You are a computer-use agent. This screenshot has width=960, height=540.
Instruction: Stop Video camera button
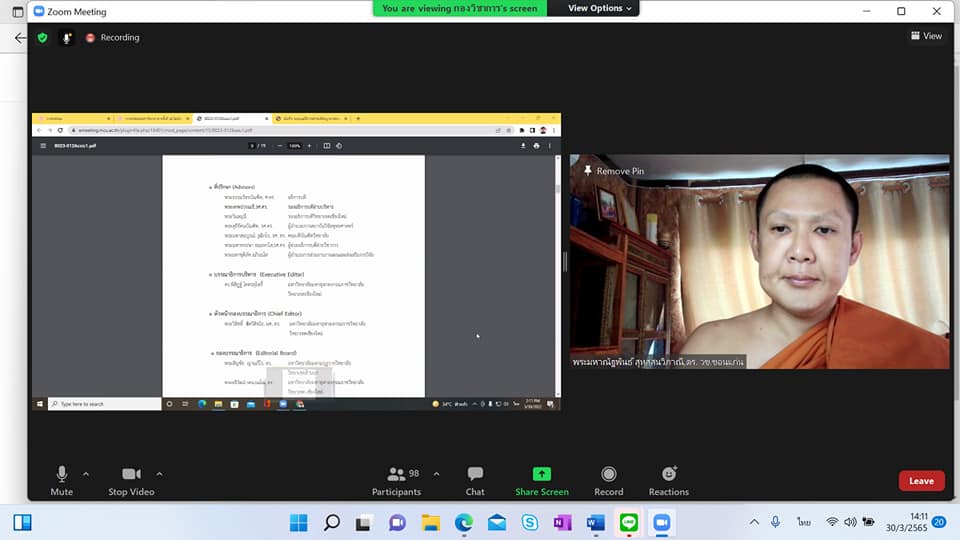pyautogui.click(x=131, y=481)
